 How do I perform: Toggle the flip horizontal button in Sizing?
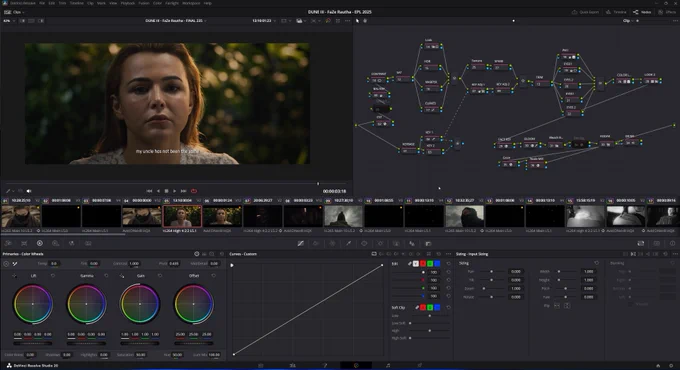click(x=557, y=305)
